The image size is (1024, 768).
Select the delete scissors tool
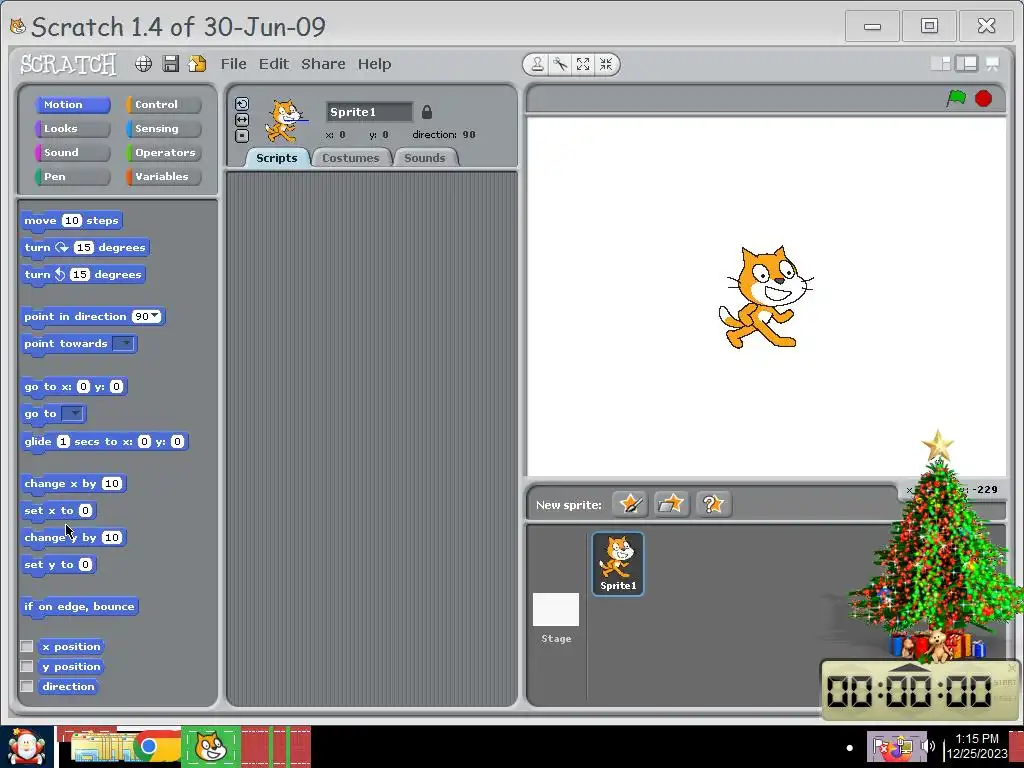click(560, 64)
